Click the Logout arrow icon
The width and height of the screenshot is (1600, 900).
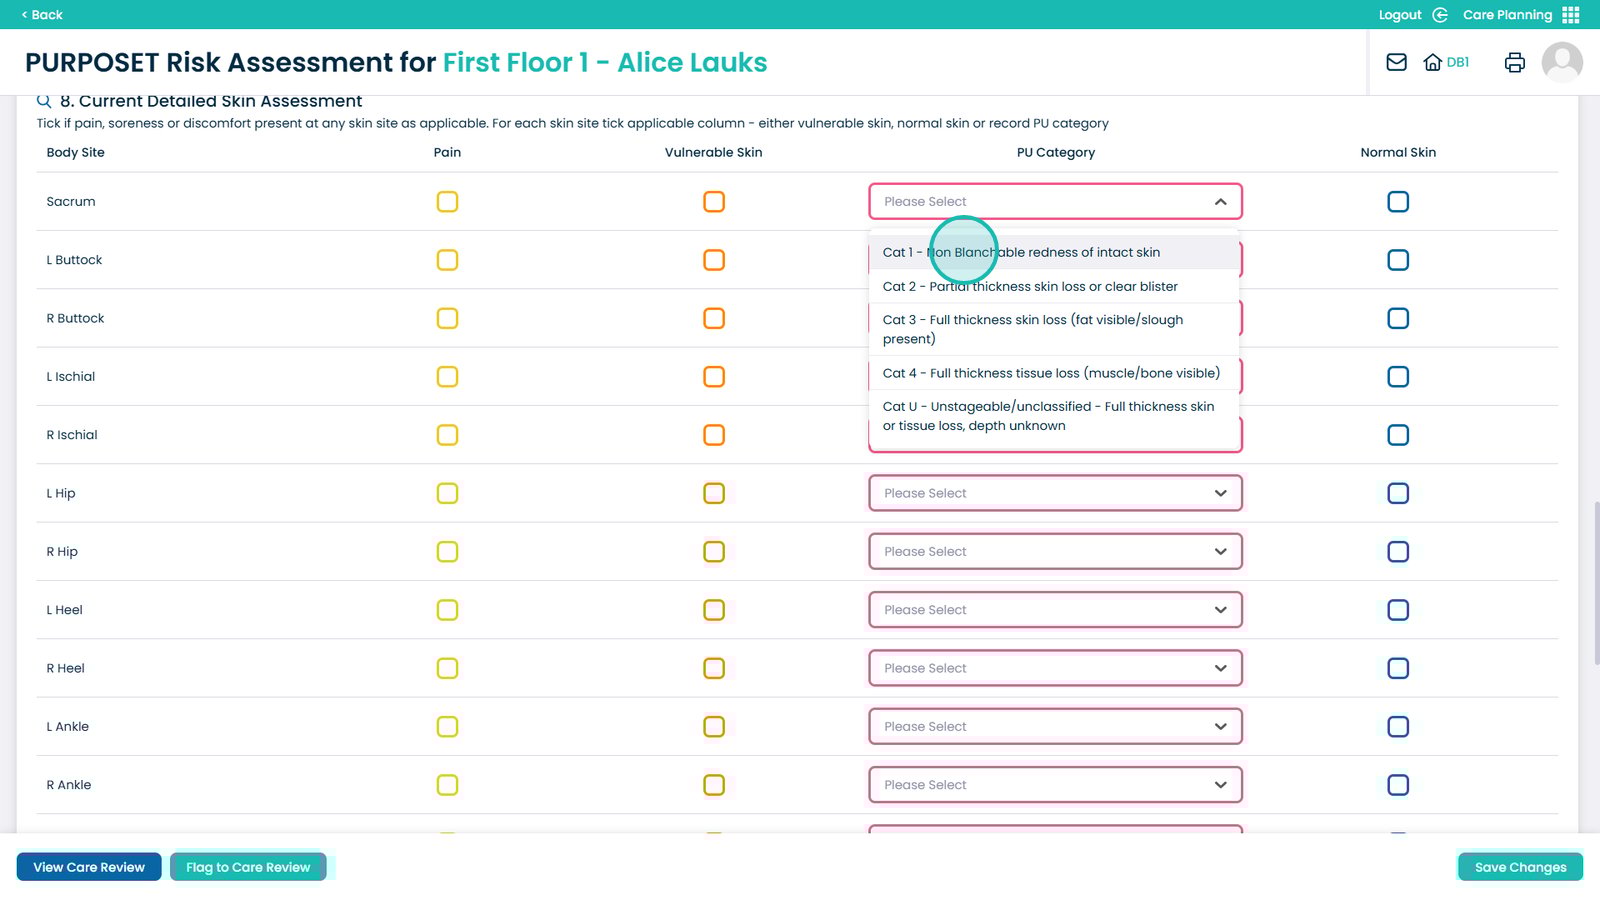[x=1440, y=15]
